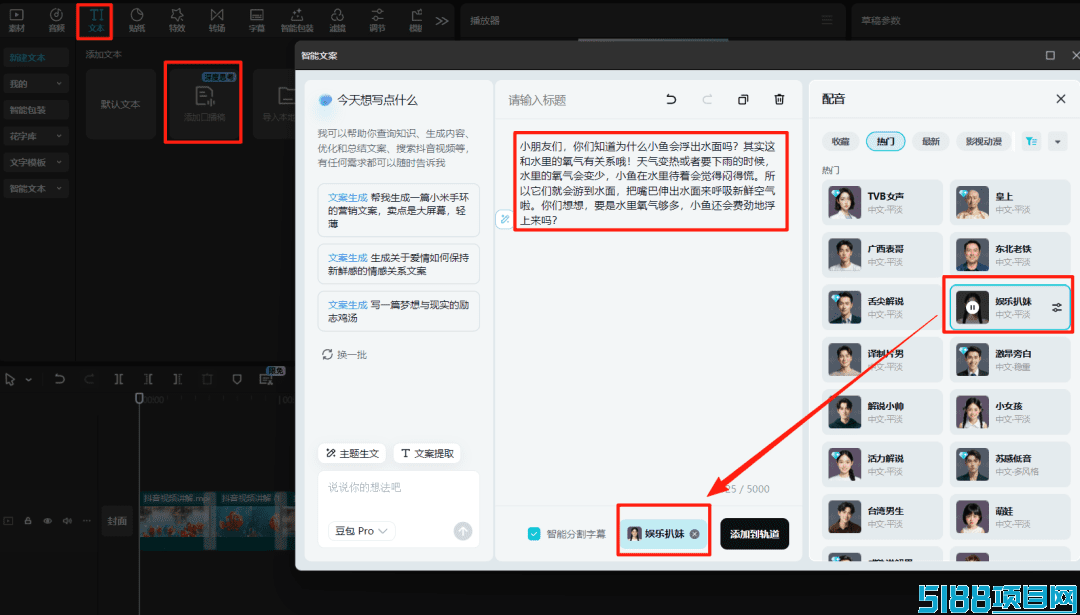Open the 豆包 Pro model dropdown
The height and width of the screenshot is (615, 1080).
point(362,531)
